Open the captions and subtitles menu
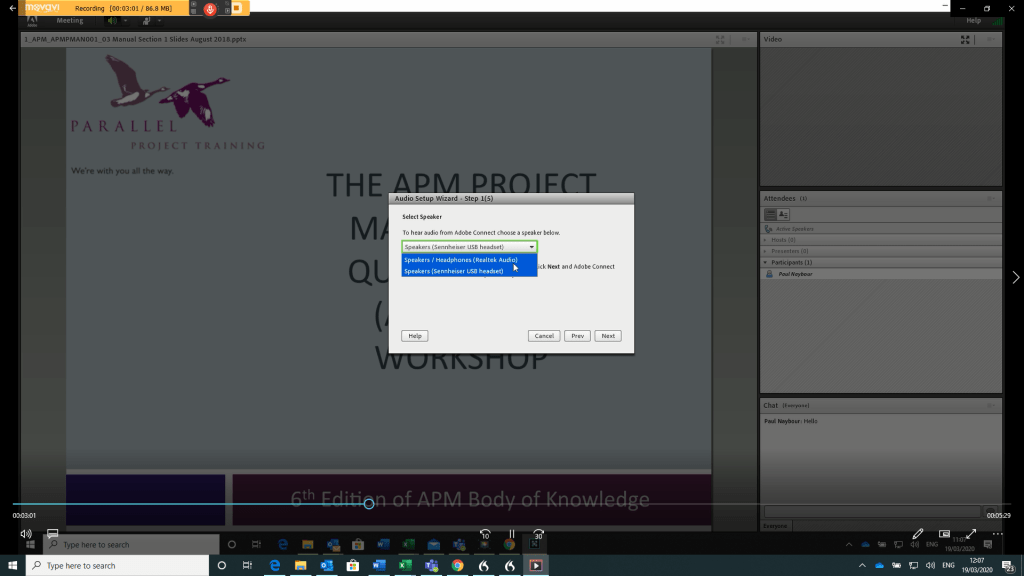This screenshot has height=576, width=1024. point(53,534)
